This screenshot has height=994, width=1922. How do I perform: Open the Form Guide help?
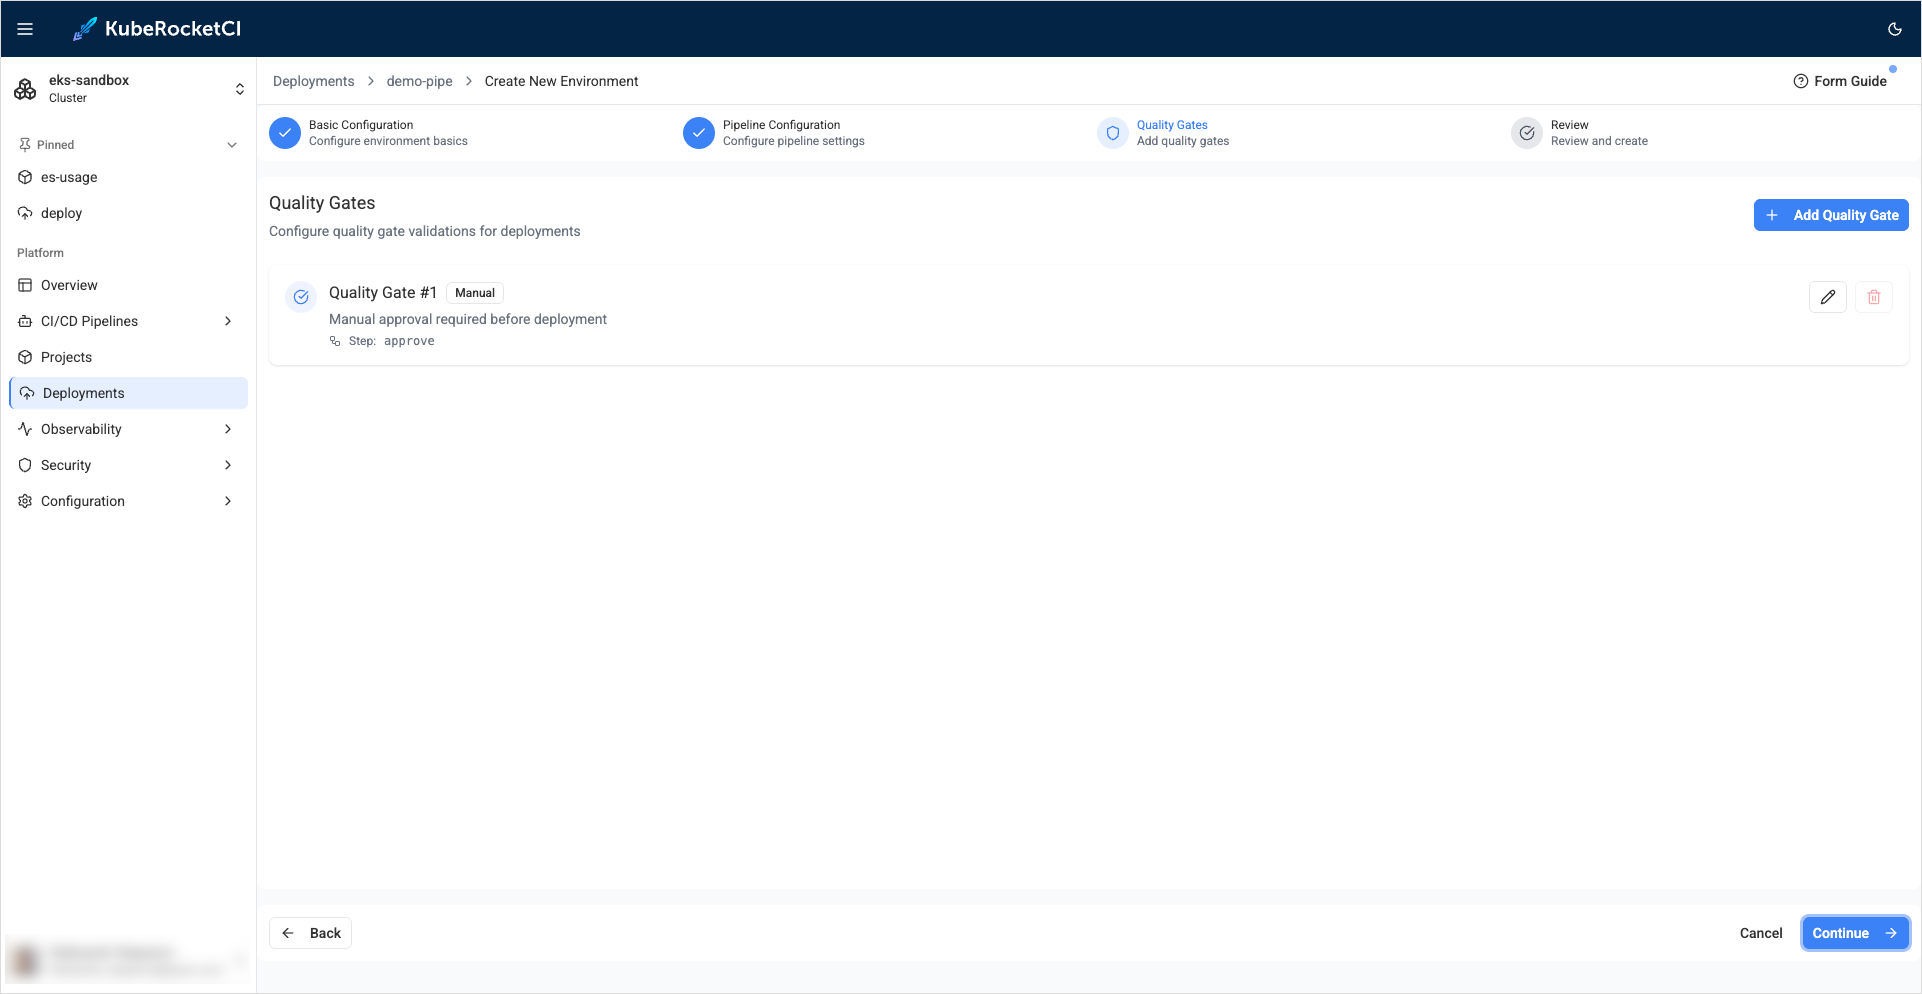1840,81
